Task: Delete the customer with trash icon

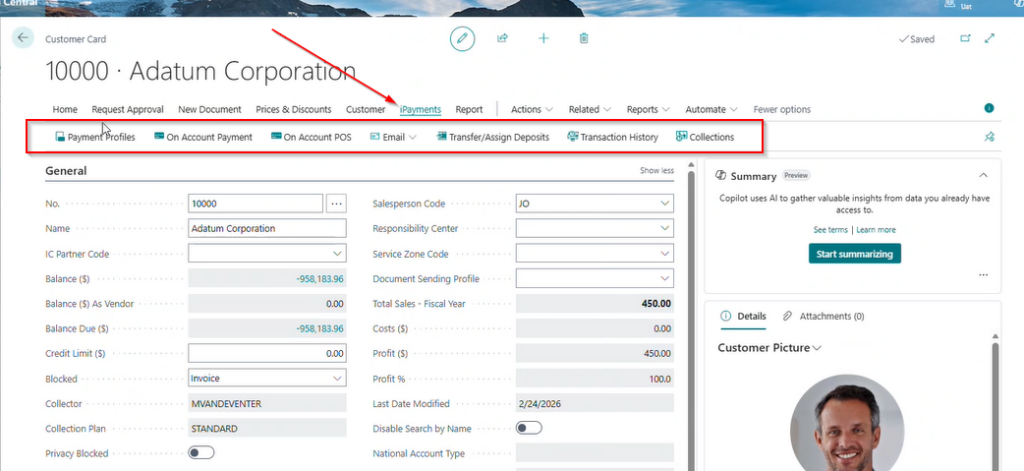Action: pos(584,39)
